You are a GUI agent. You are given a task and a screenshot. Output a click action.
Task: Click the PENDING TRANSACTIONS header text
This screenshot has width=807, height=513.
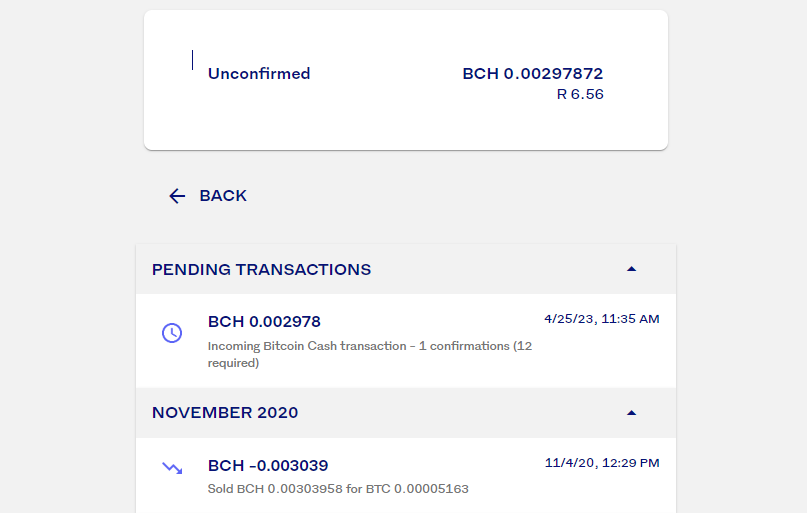pos(261,270)
